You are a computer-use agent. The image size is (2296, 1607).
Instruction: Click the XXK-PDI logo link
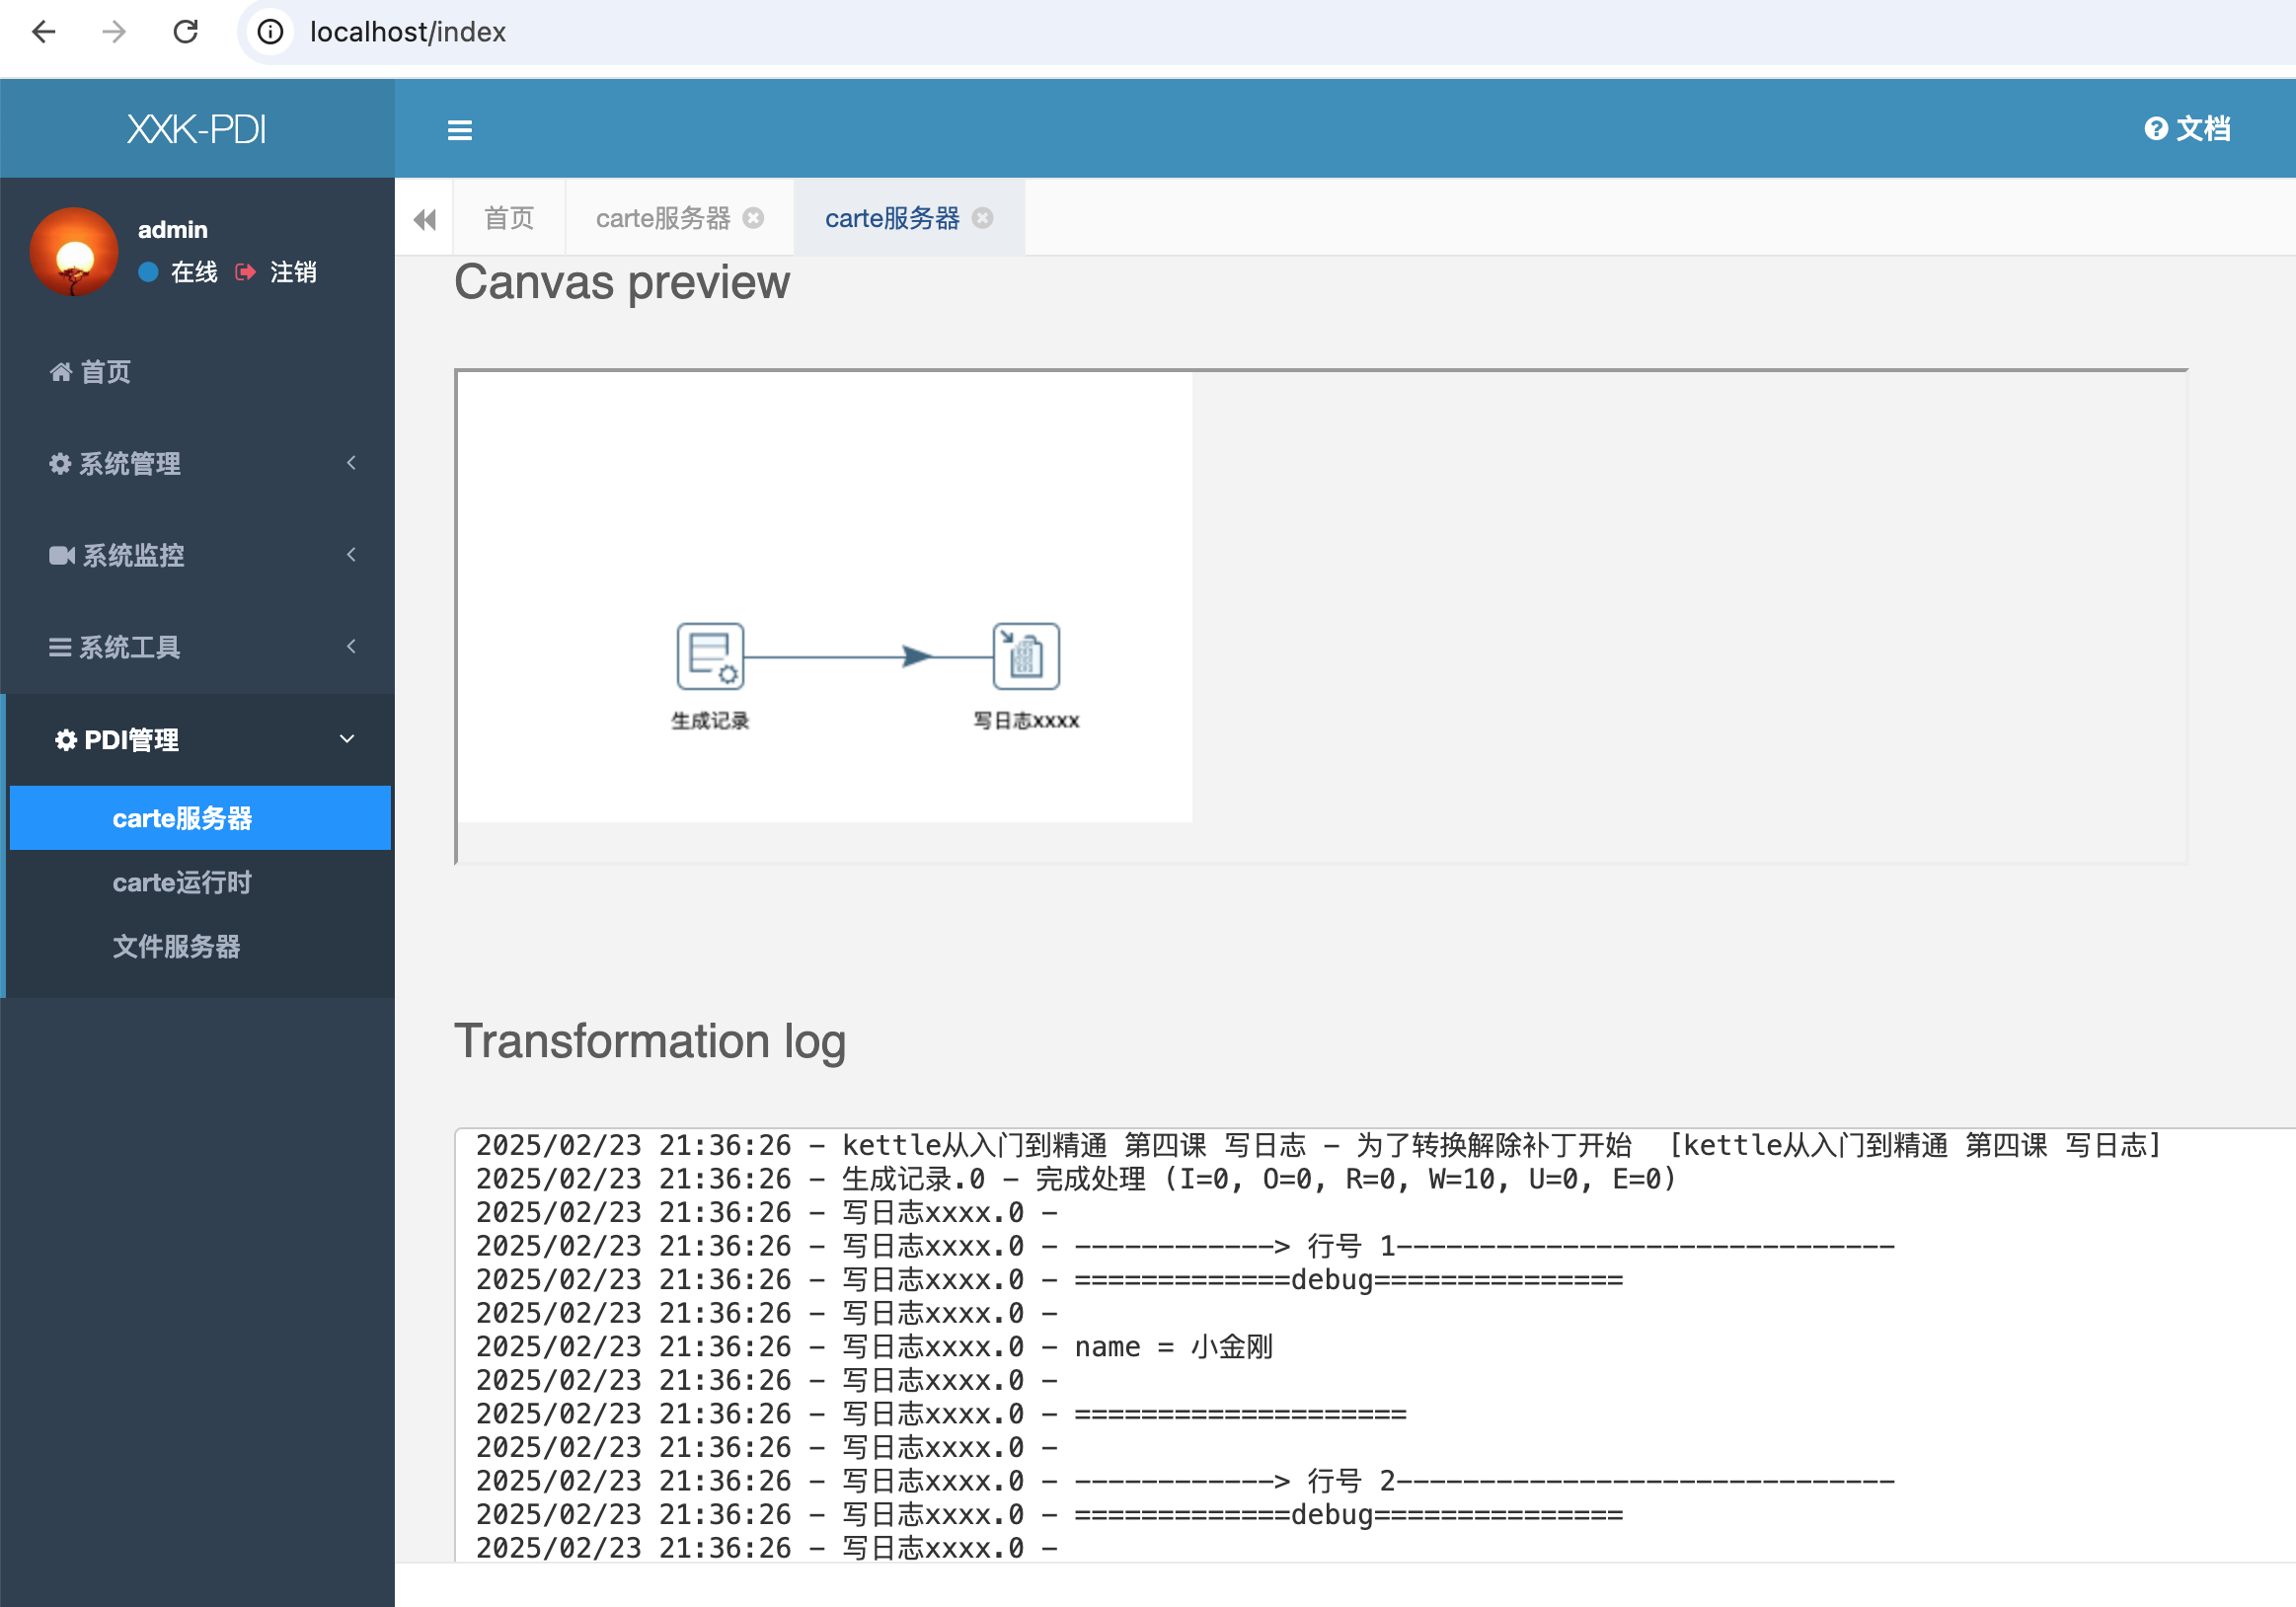coord(197,129)
